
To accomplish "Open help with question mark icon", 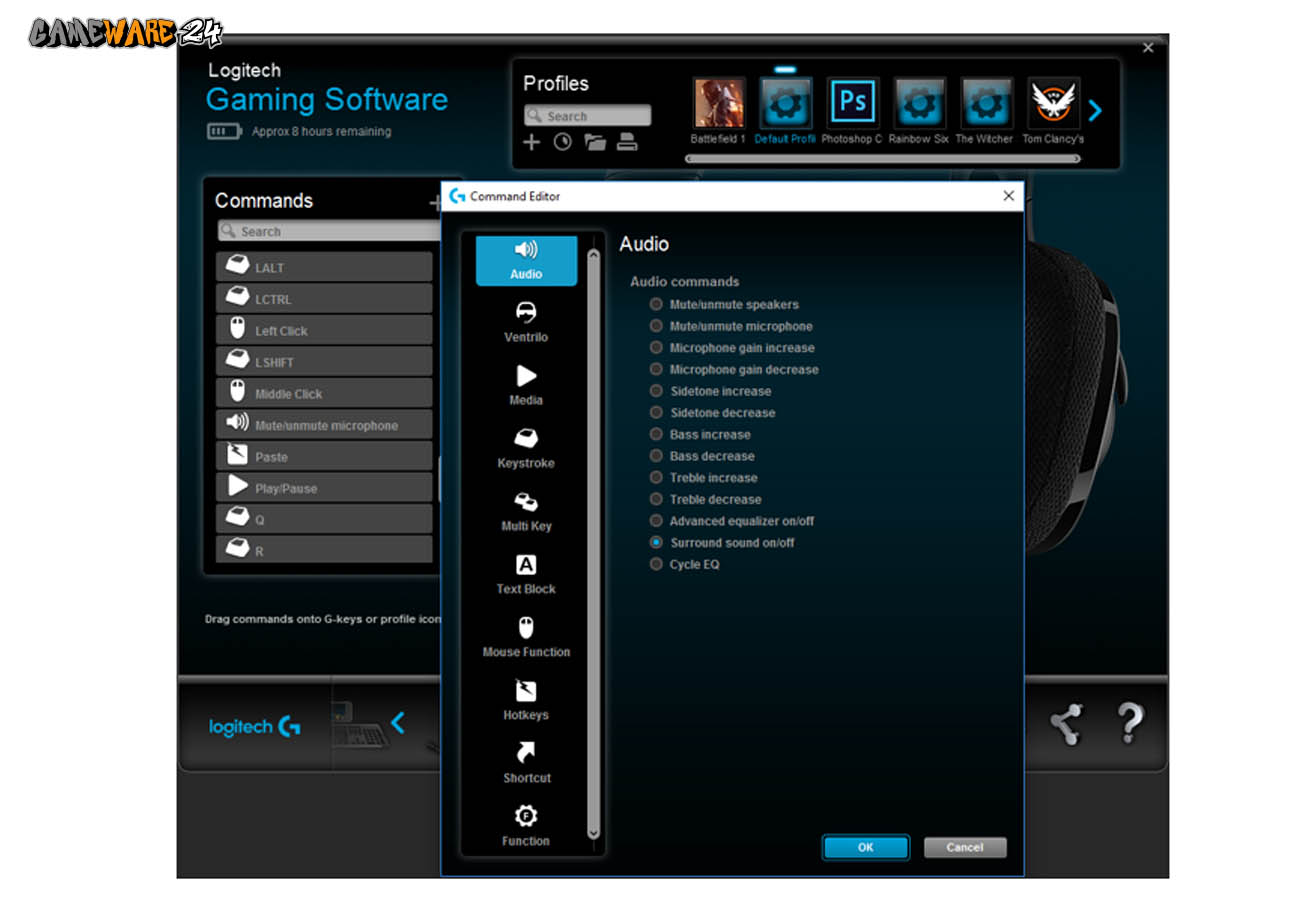I will (x=1130, y=722).
